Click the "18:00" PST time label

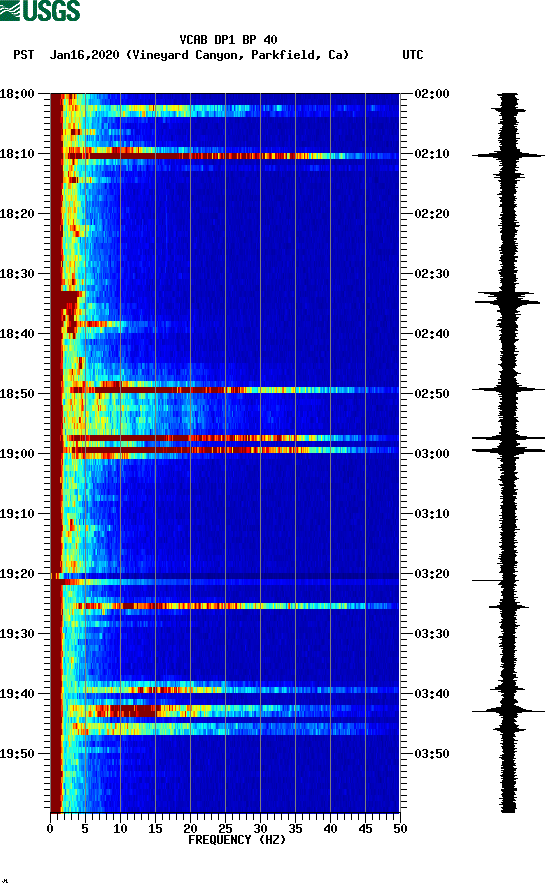pos(17,94)
